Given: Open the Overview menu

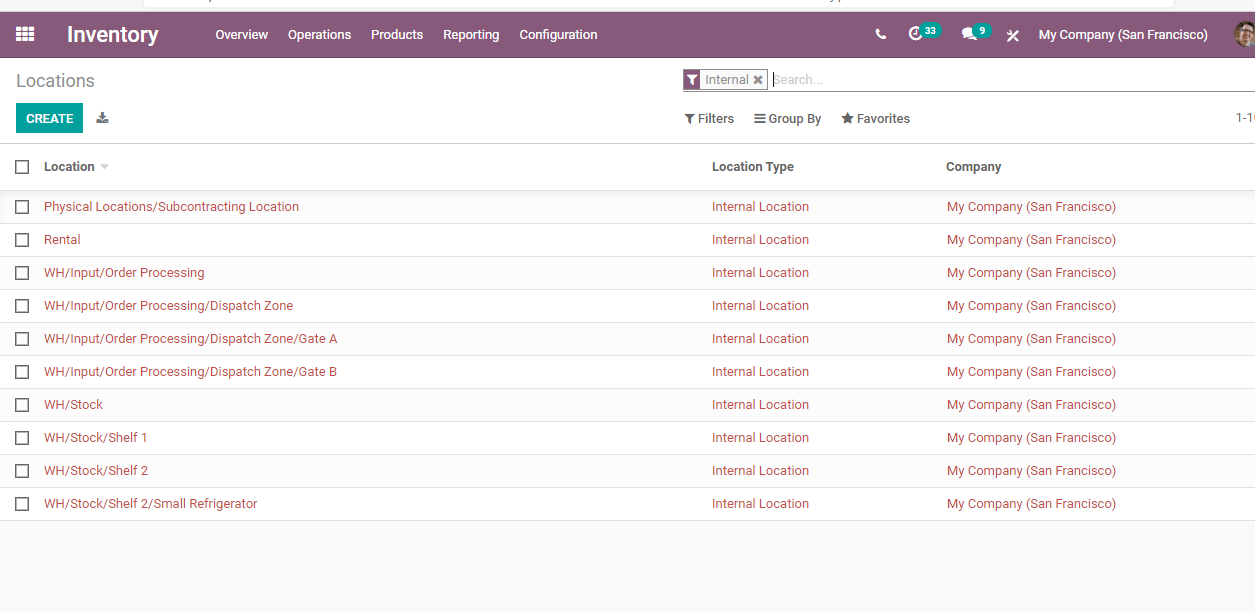Looking at the screenshot, I should pyautogui.click(x=242, y=34).
